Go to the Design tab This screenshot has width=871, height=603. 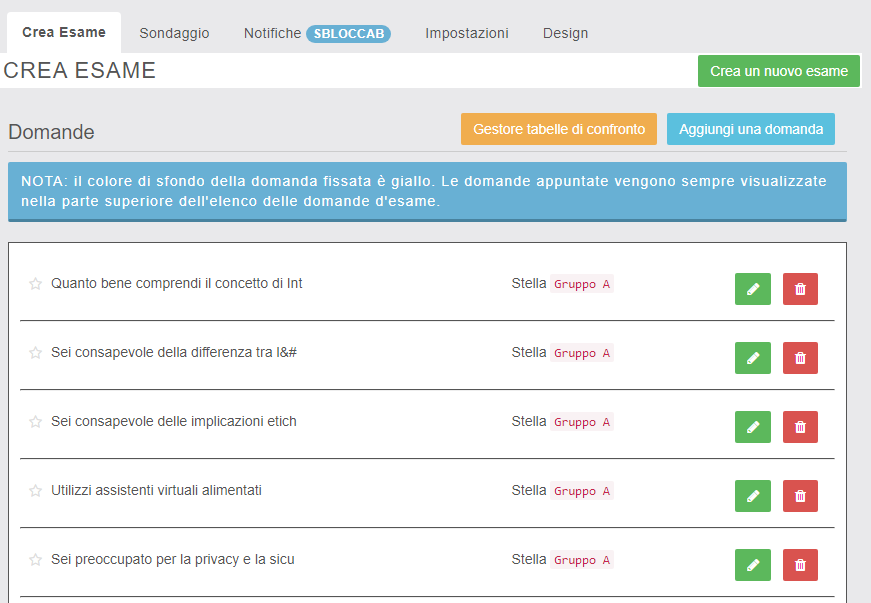(x=565, y=33)
